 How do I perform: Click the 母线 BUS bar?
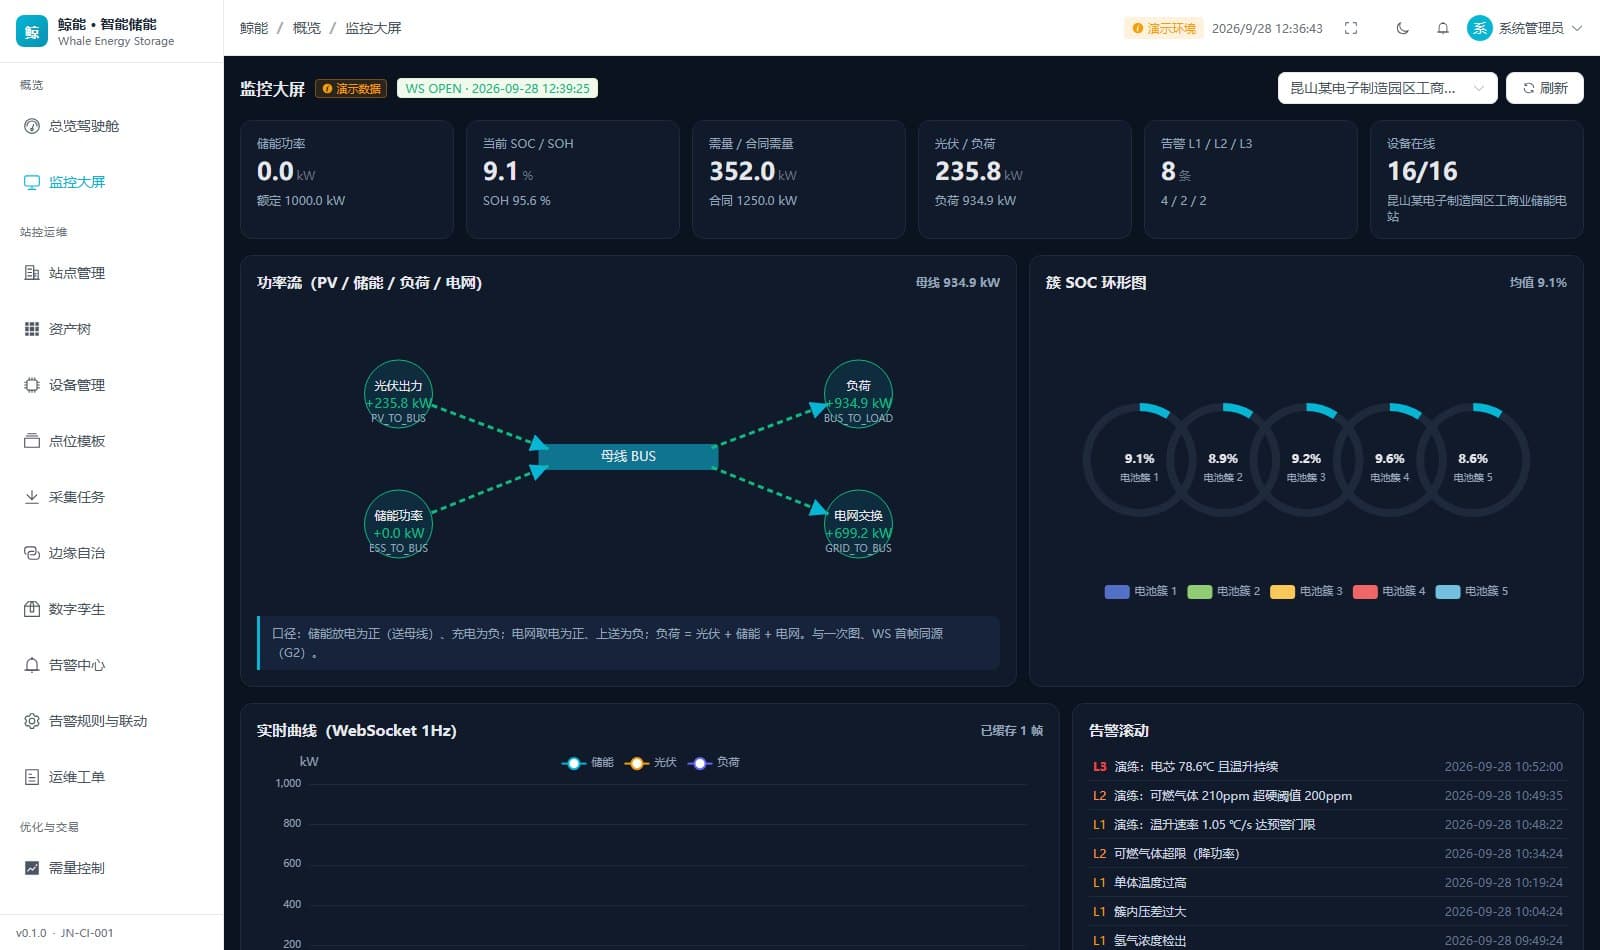[628, 456]
